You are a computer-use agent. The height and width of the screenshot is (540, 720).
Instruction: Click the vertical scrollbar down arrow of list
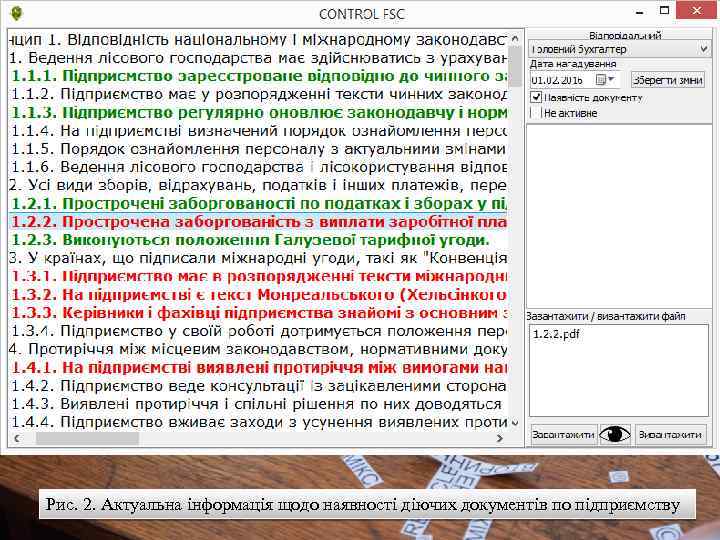pos(516,422)
